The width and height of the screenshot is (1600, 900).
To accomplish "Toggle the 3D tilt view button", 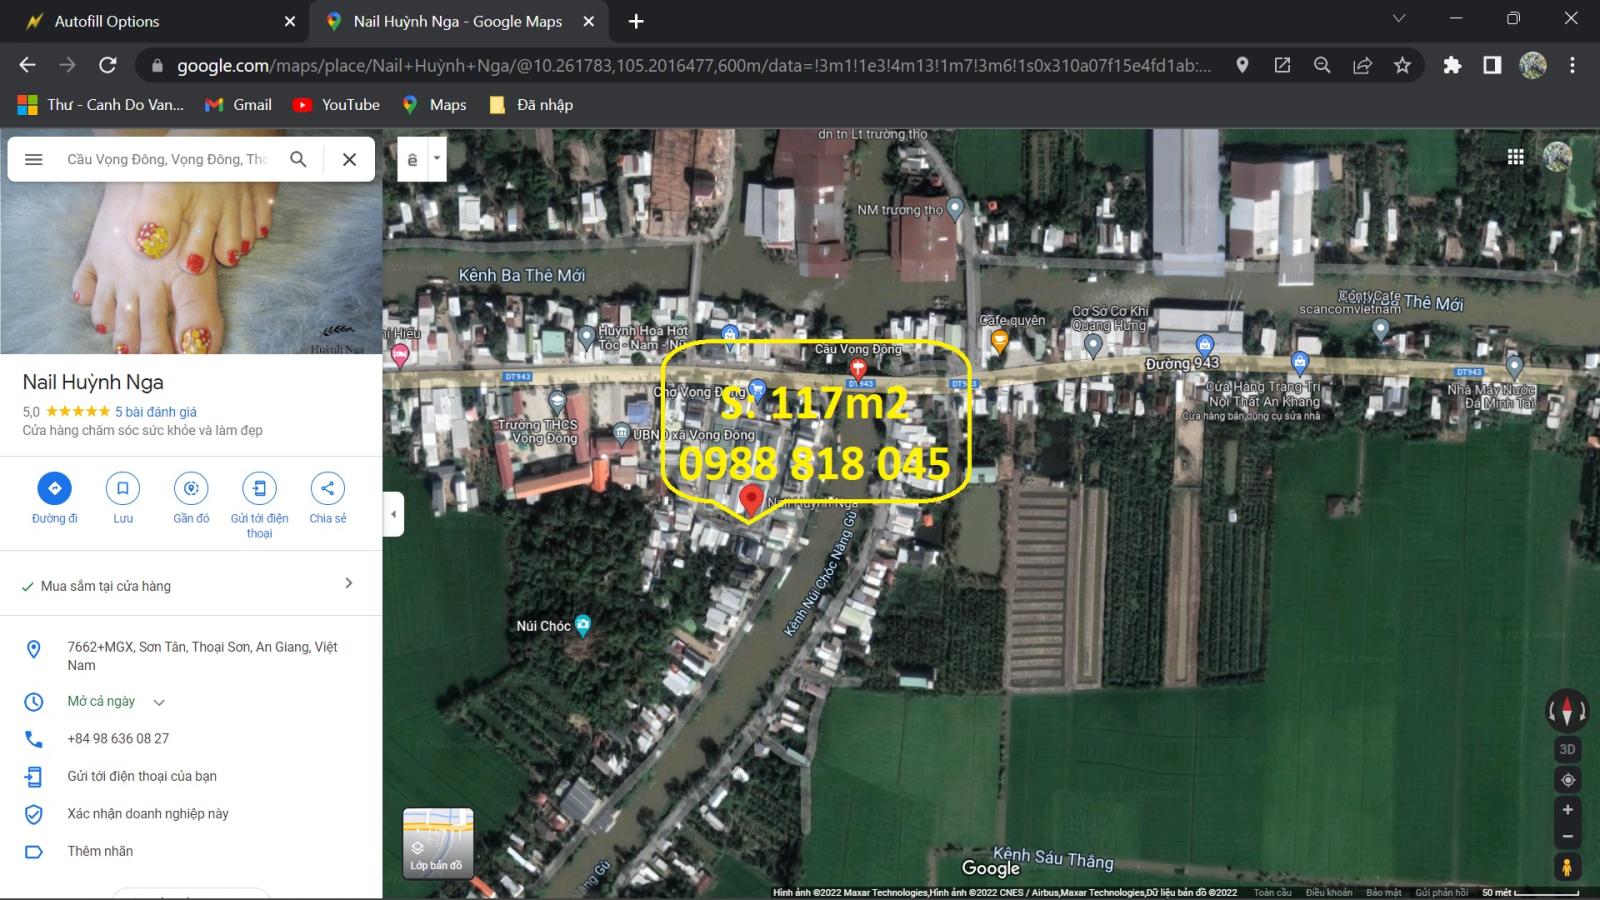I will [1567, 749].
